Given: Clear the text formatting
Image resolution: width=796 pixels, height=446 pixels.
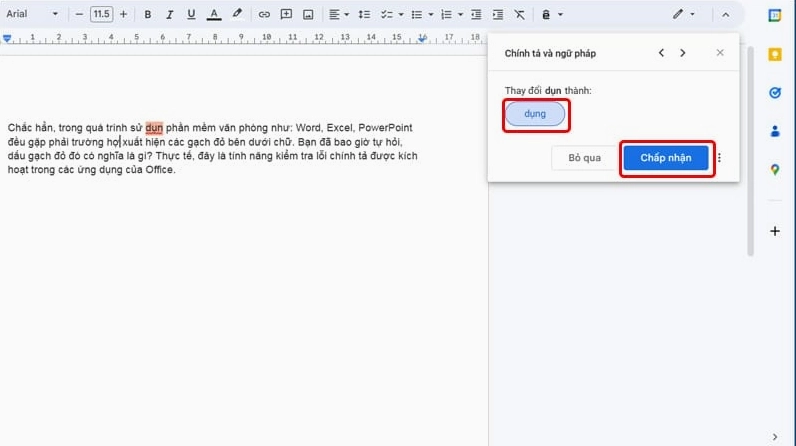Looking at the screenshot, I should 519,15.
